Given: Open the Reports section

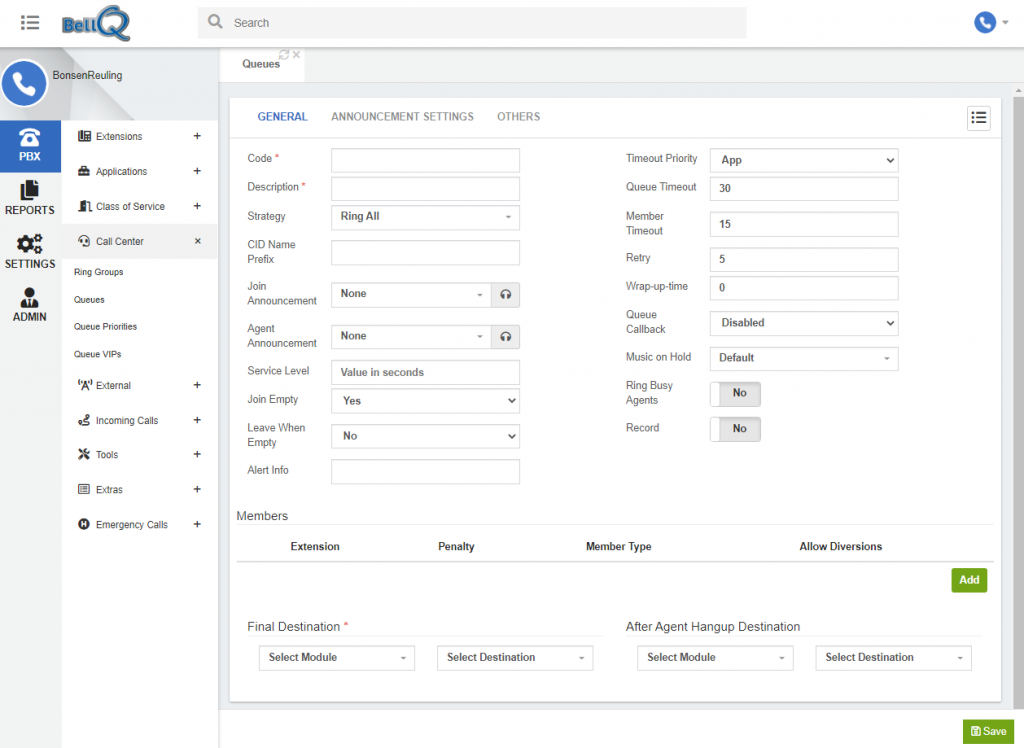Looking at the screenshot, I should click(x=30, y=198).
